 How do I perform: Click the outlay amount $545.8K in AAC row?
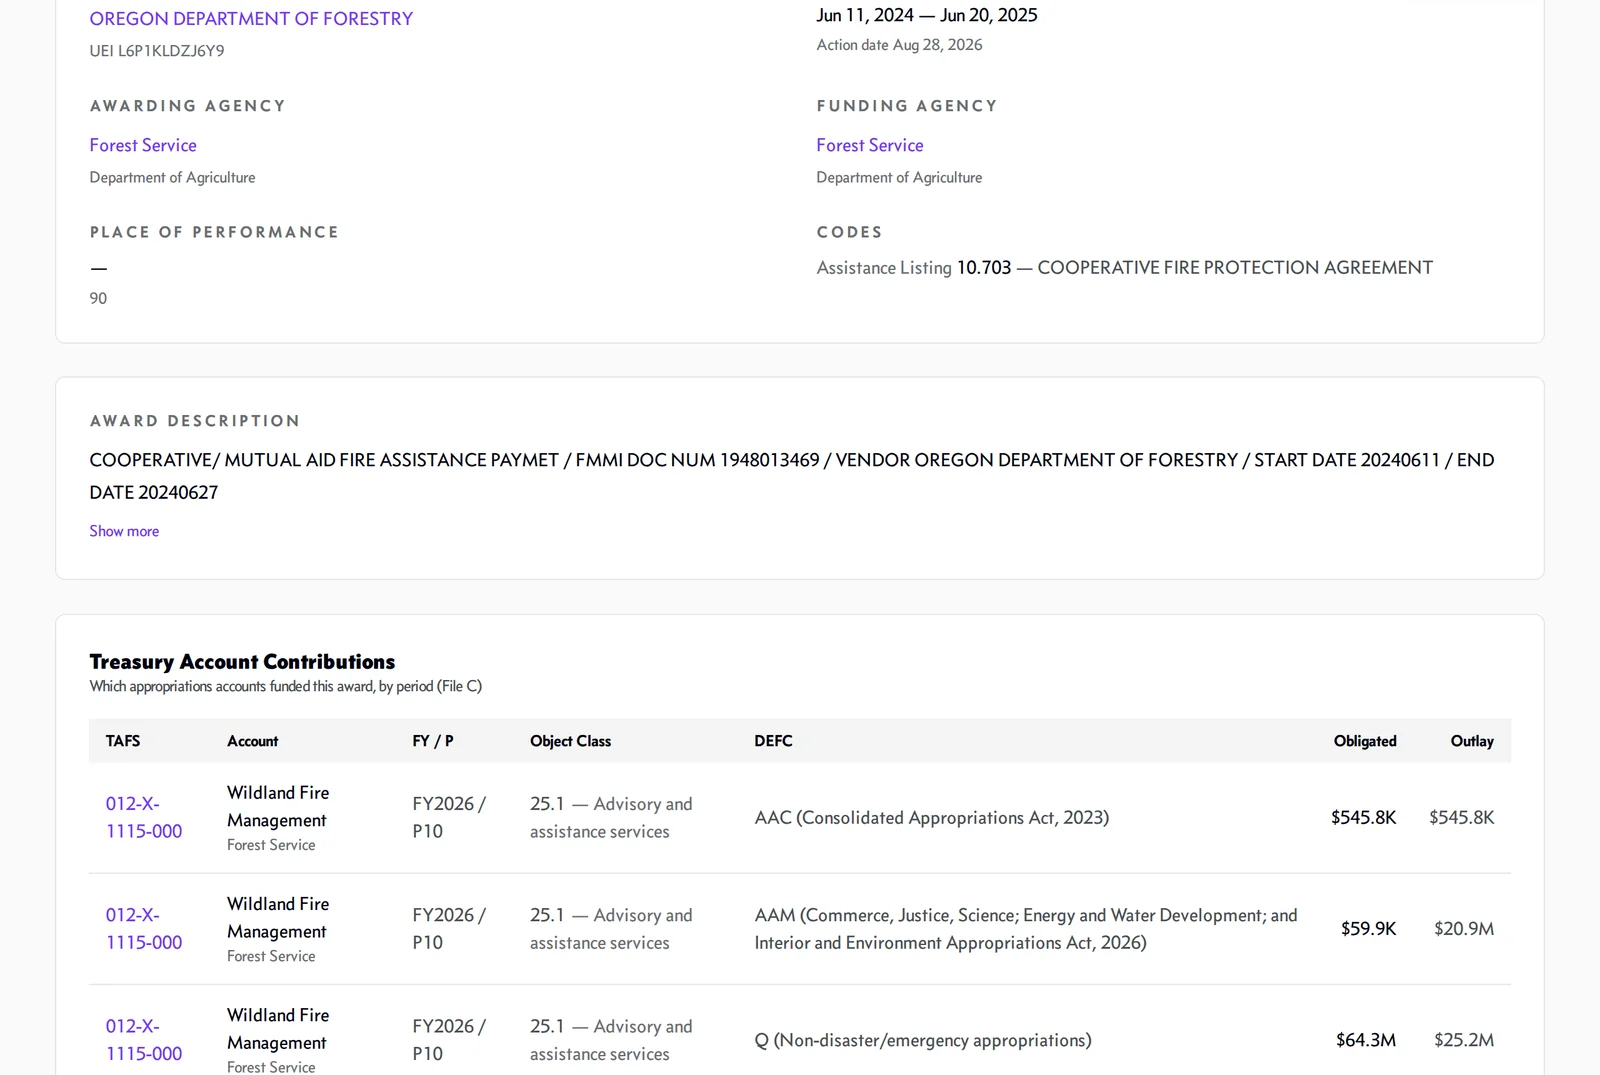[1462, 818]
